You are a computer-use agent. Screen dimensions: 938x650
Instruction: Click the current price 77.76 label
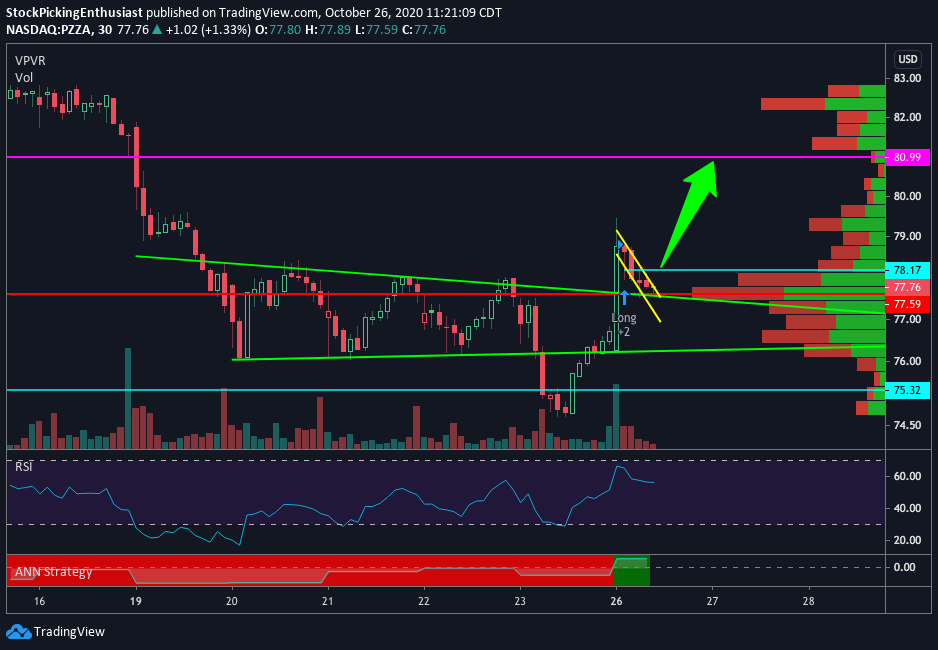tap(907, 287)
